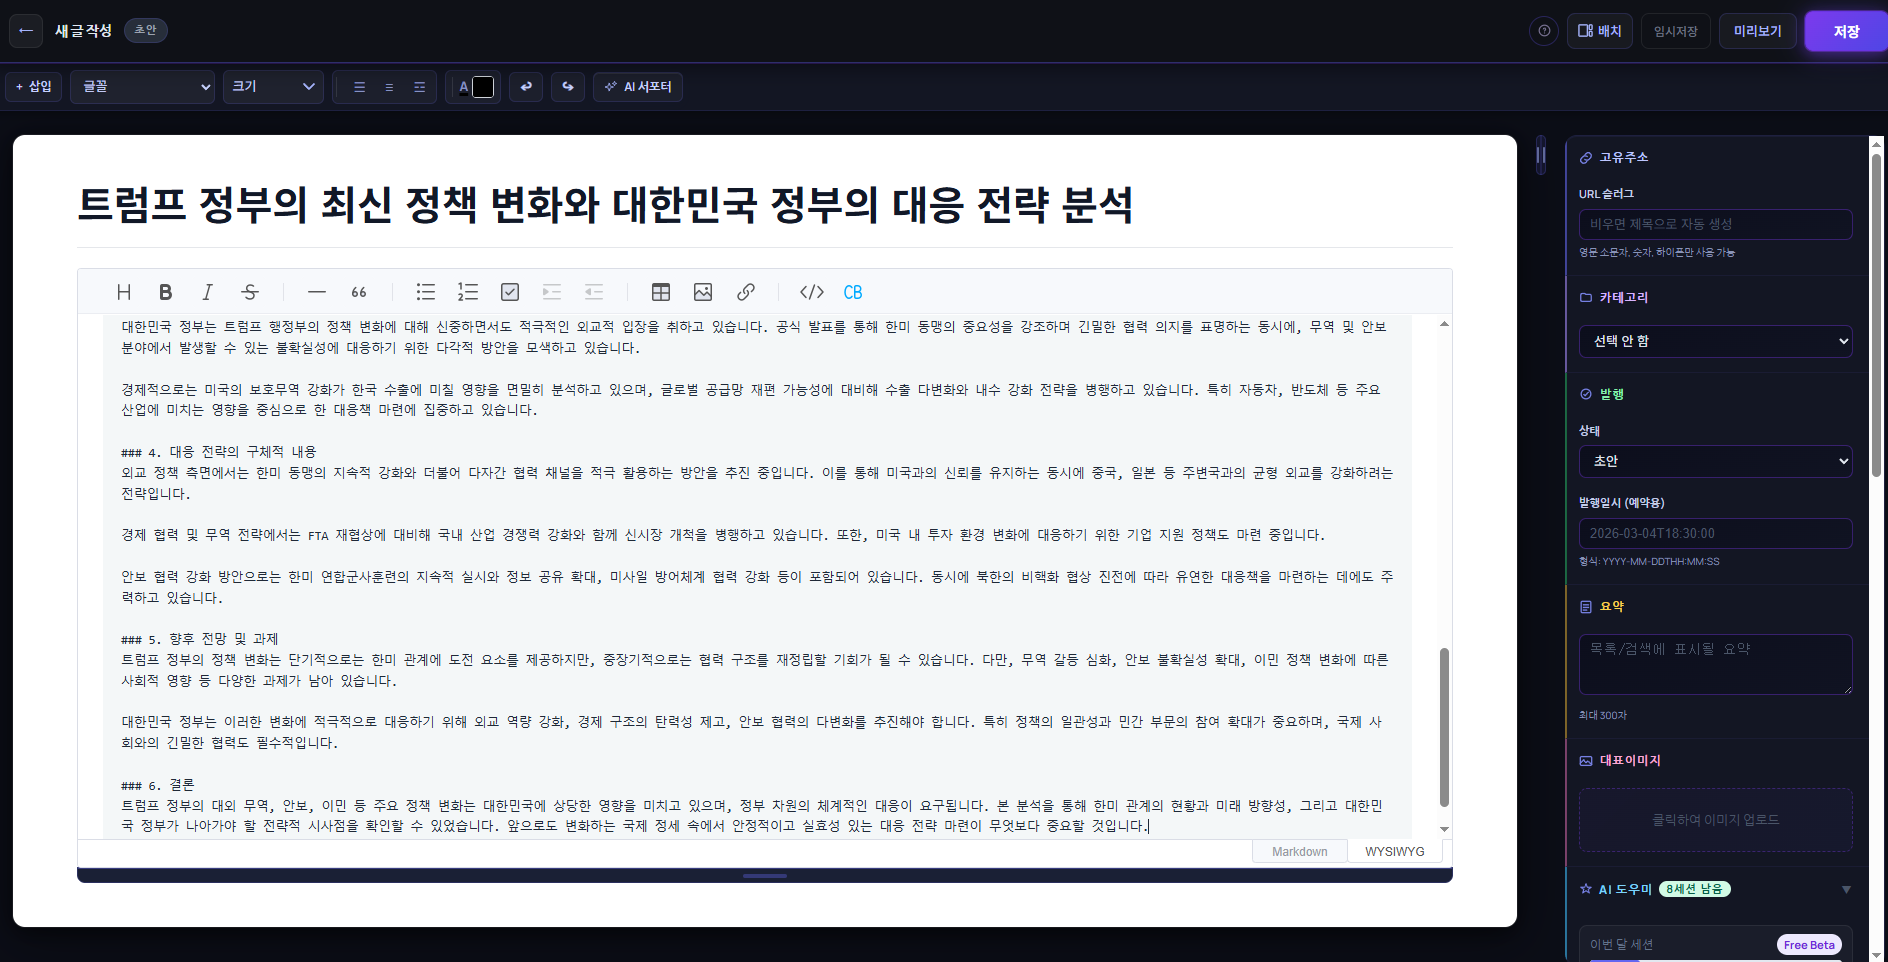Insert a horizontal divider line
The height and width of the screenshot is (962, 1888).
click(x=316, y=292)
